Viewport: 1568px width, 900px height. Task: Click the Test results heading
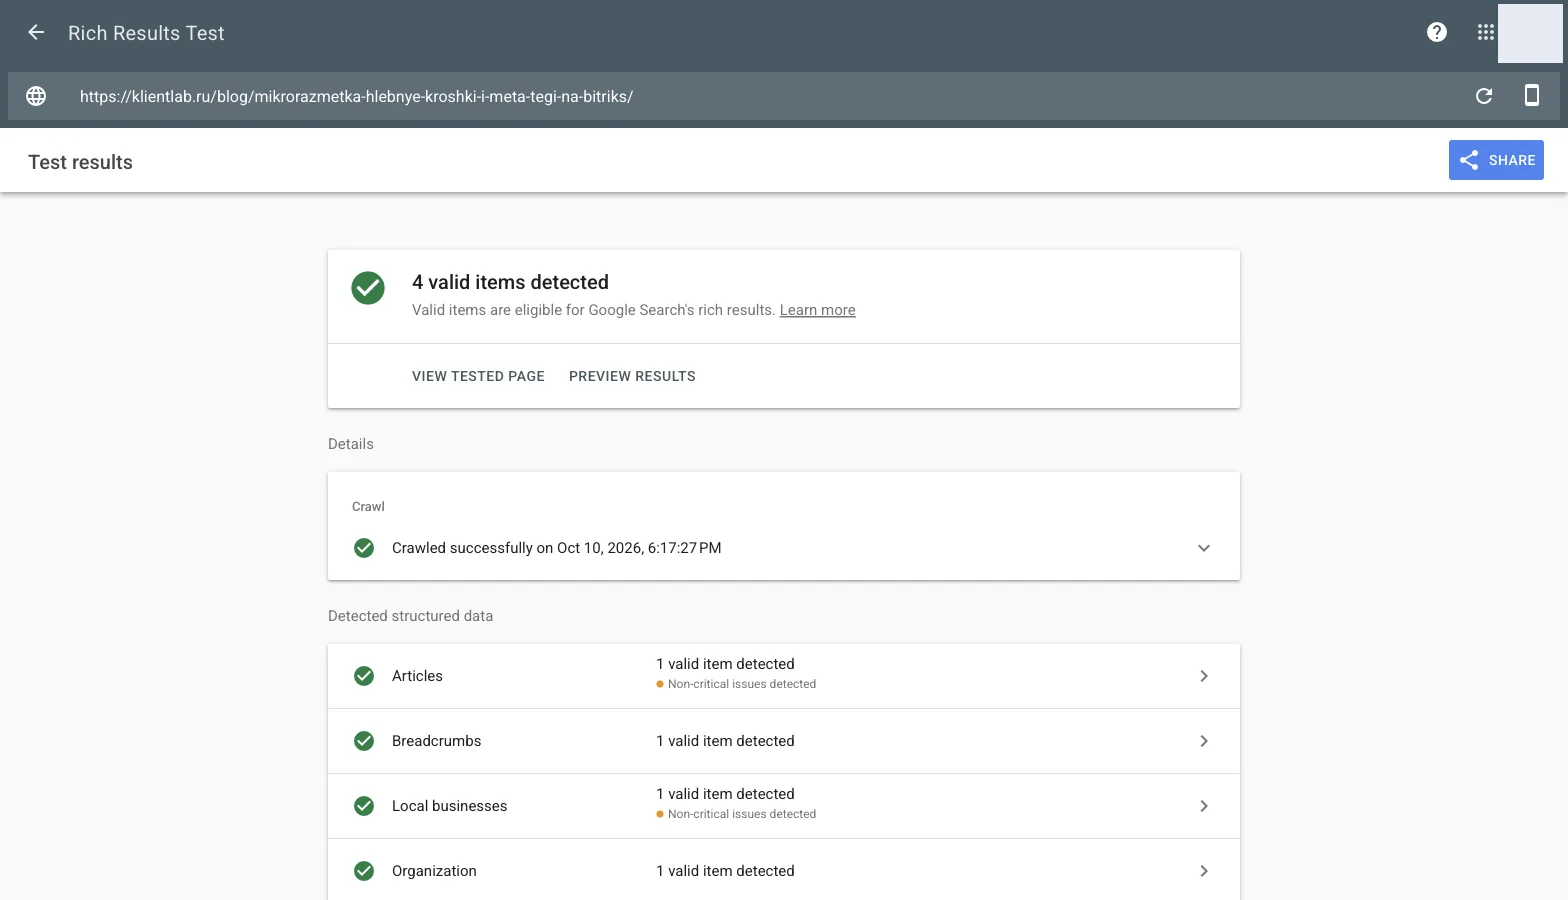(x=80, y=162)
